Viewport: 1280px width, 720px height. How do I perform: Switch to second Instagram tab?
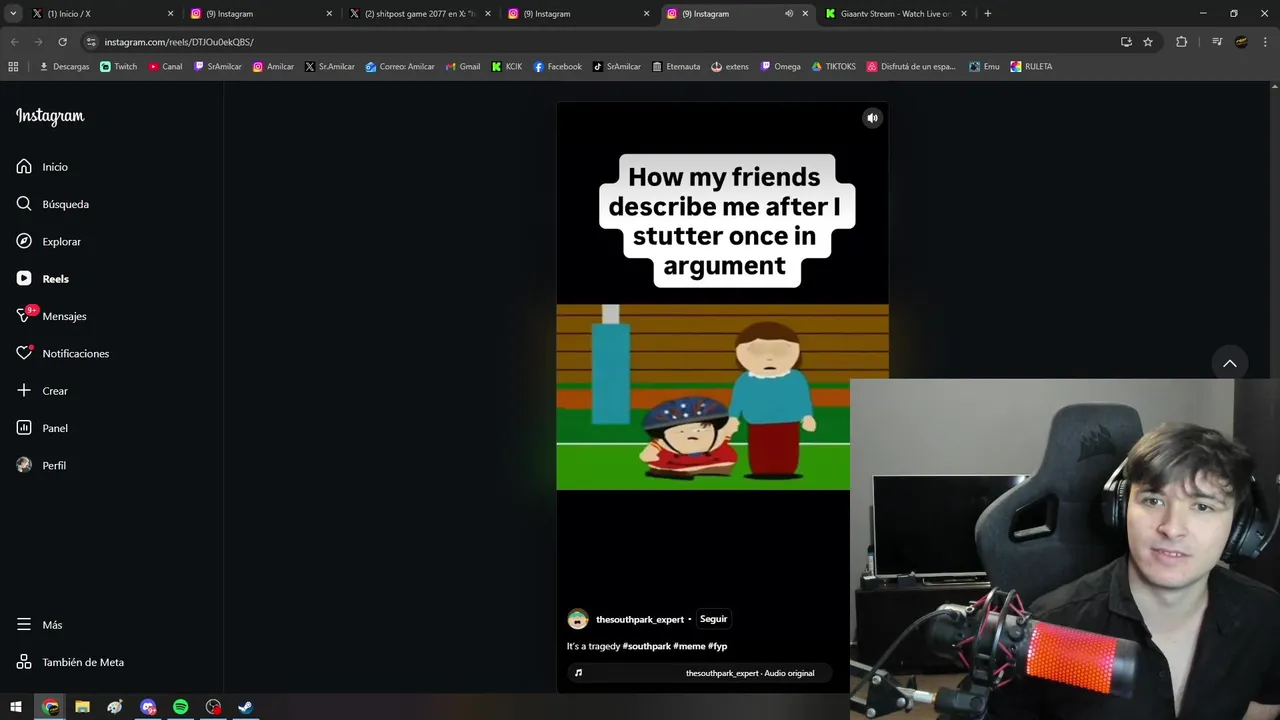577,14
